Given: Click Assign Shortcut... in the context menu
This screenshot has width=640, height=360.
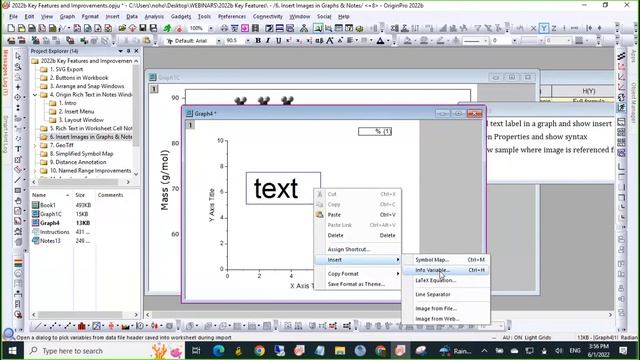Looking at the screenshot, I should 358,249.
